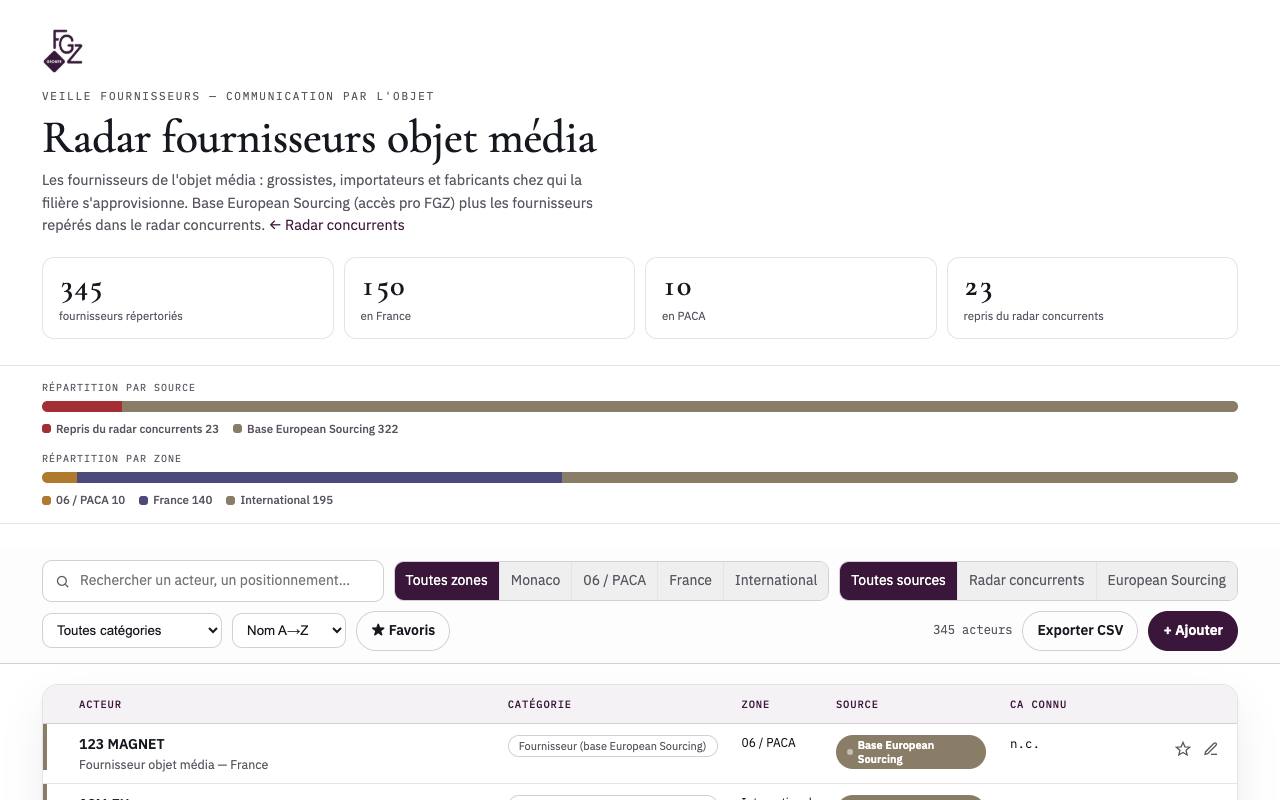Screen dimensions: 1280x800
Task: Edit the 123 MAGNET row with pencil icon
Action: [1211, 749]
